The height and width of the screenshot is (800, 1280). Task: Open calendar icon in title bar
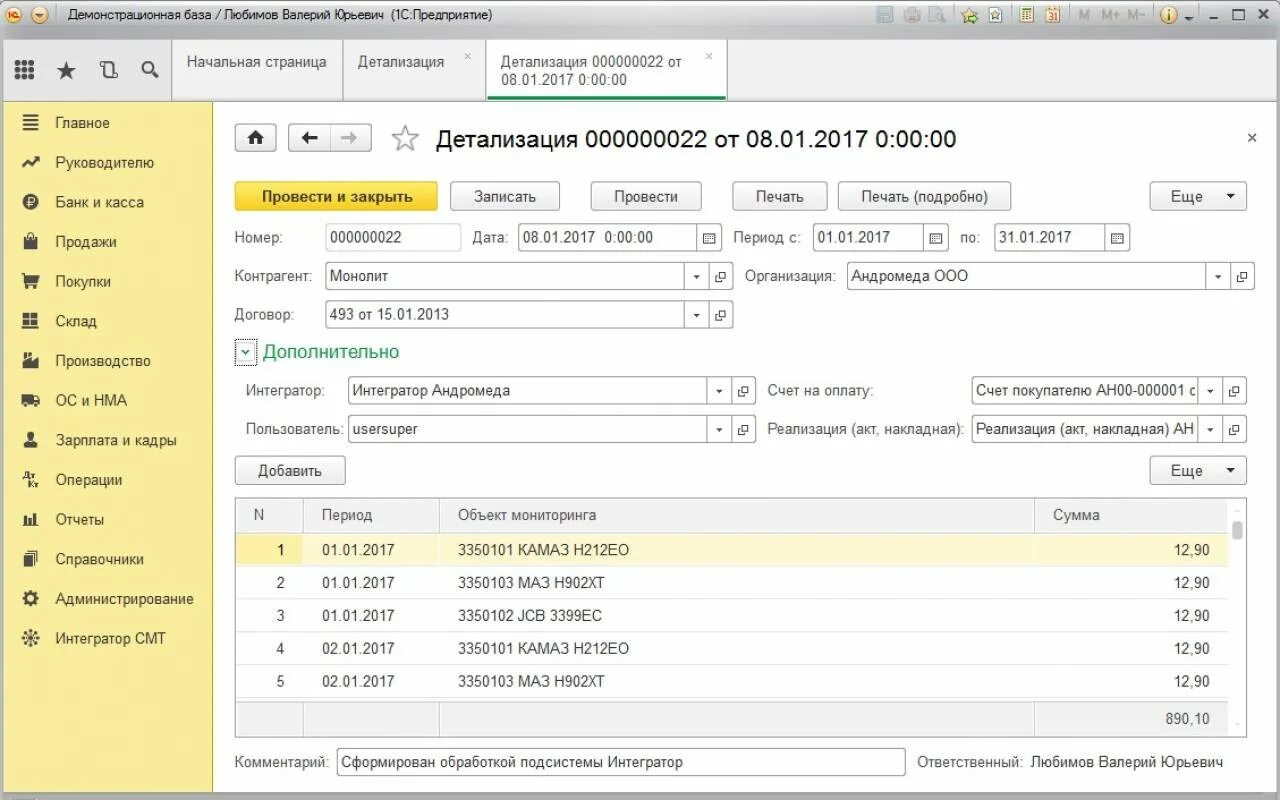click(x=1052, y=15)
